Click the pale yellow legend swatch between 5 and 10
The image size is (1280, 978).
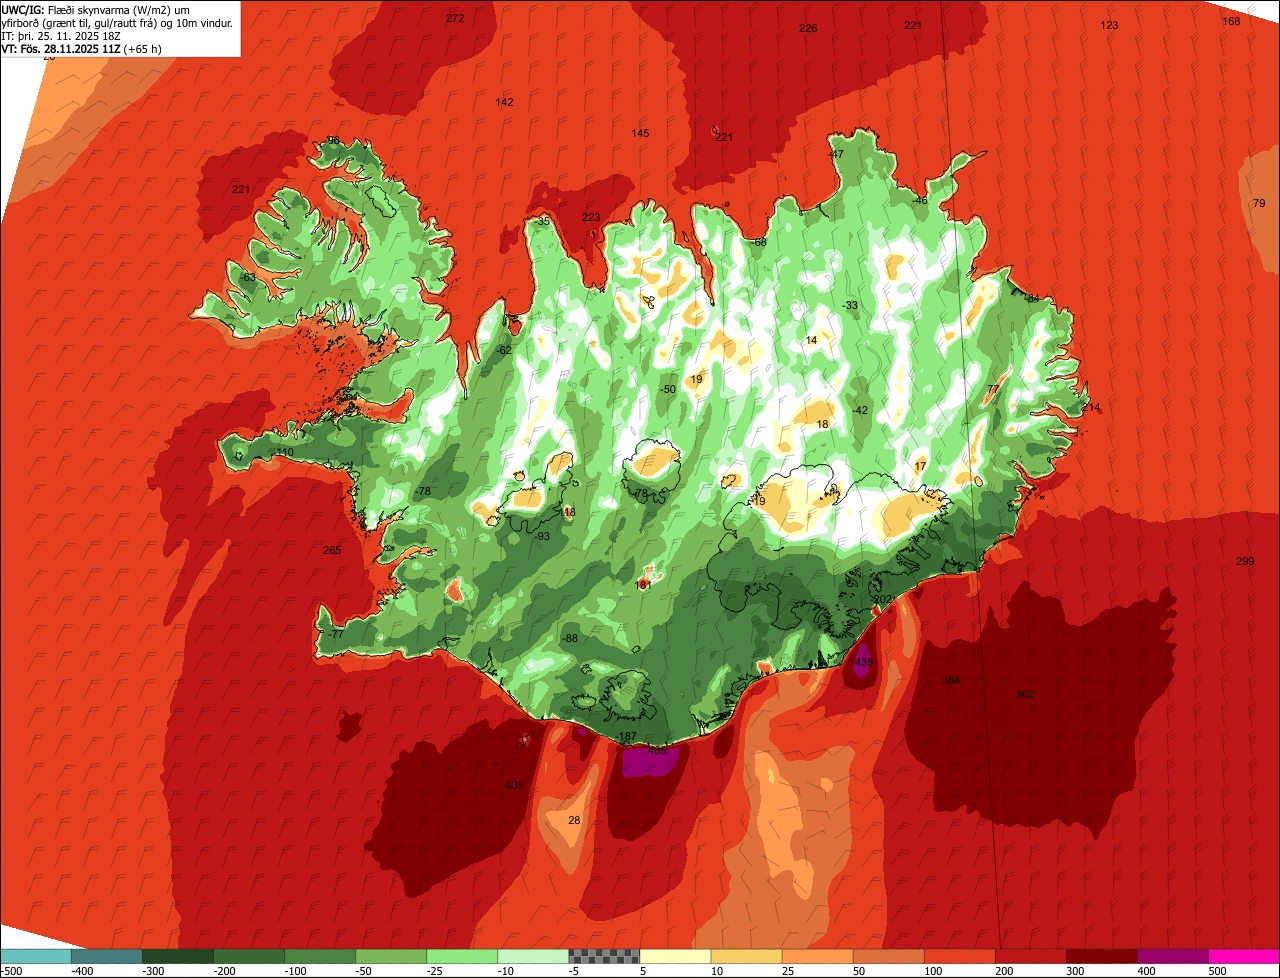point(675,956)
